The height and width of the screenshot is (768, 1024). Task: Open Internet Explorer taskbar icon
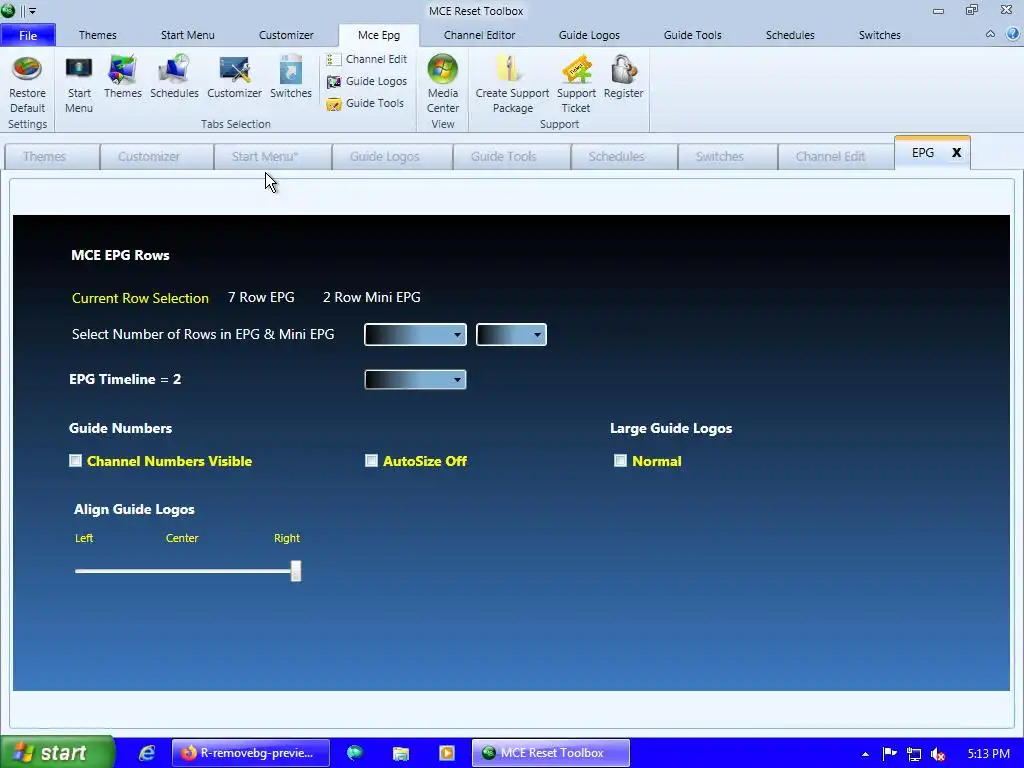[x=147, y=753]
